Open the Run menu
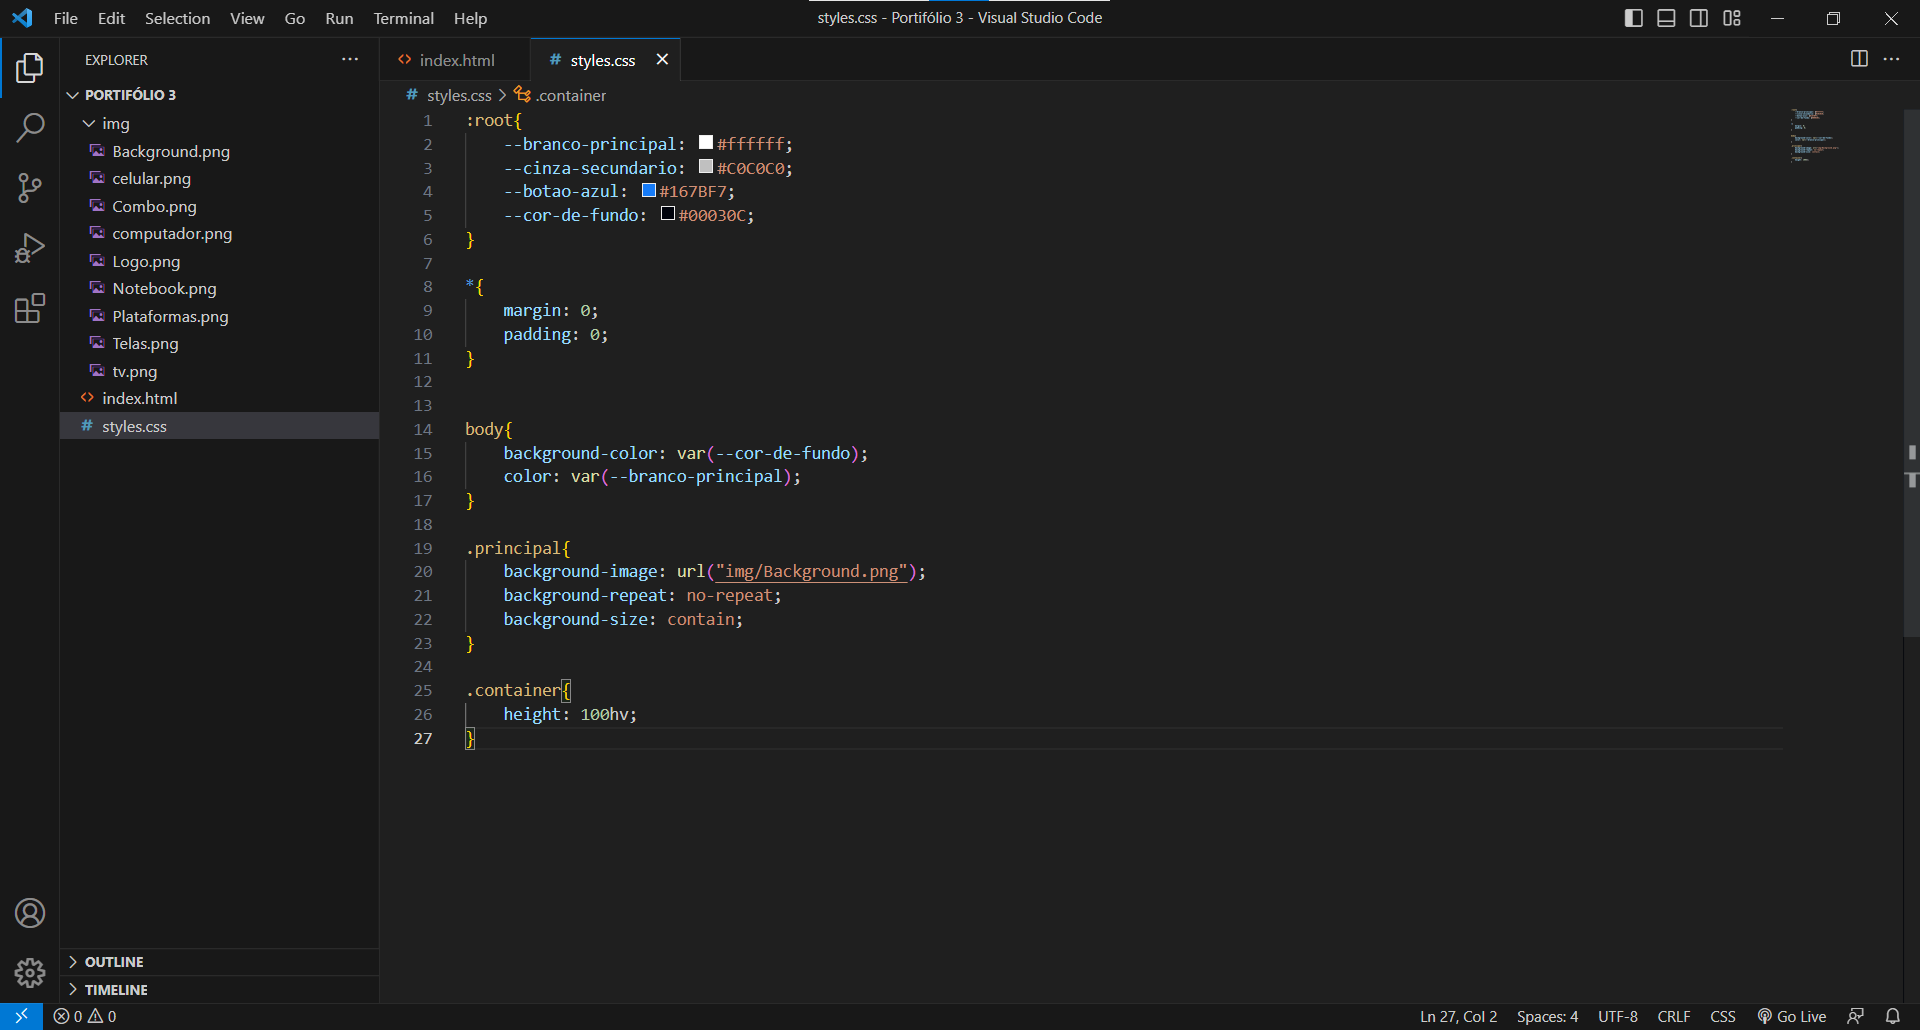Image resolution: width=1920 pixels, height=1030 pixels. pos(339,18)
